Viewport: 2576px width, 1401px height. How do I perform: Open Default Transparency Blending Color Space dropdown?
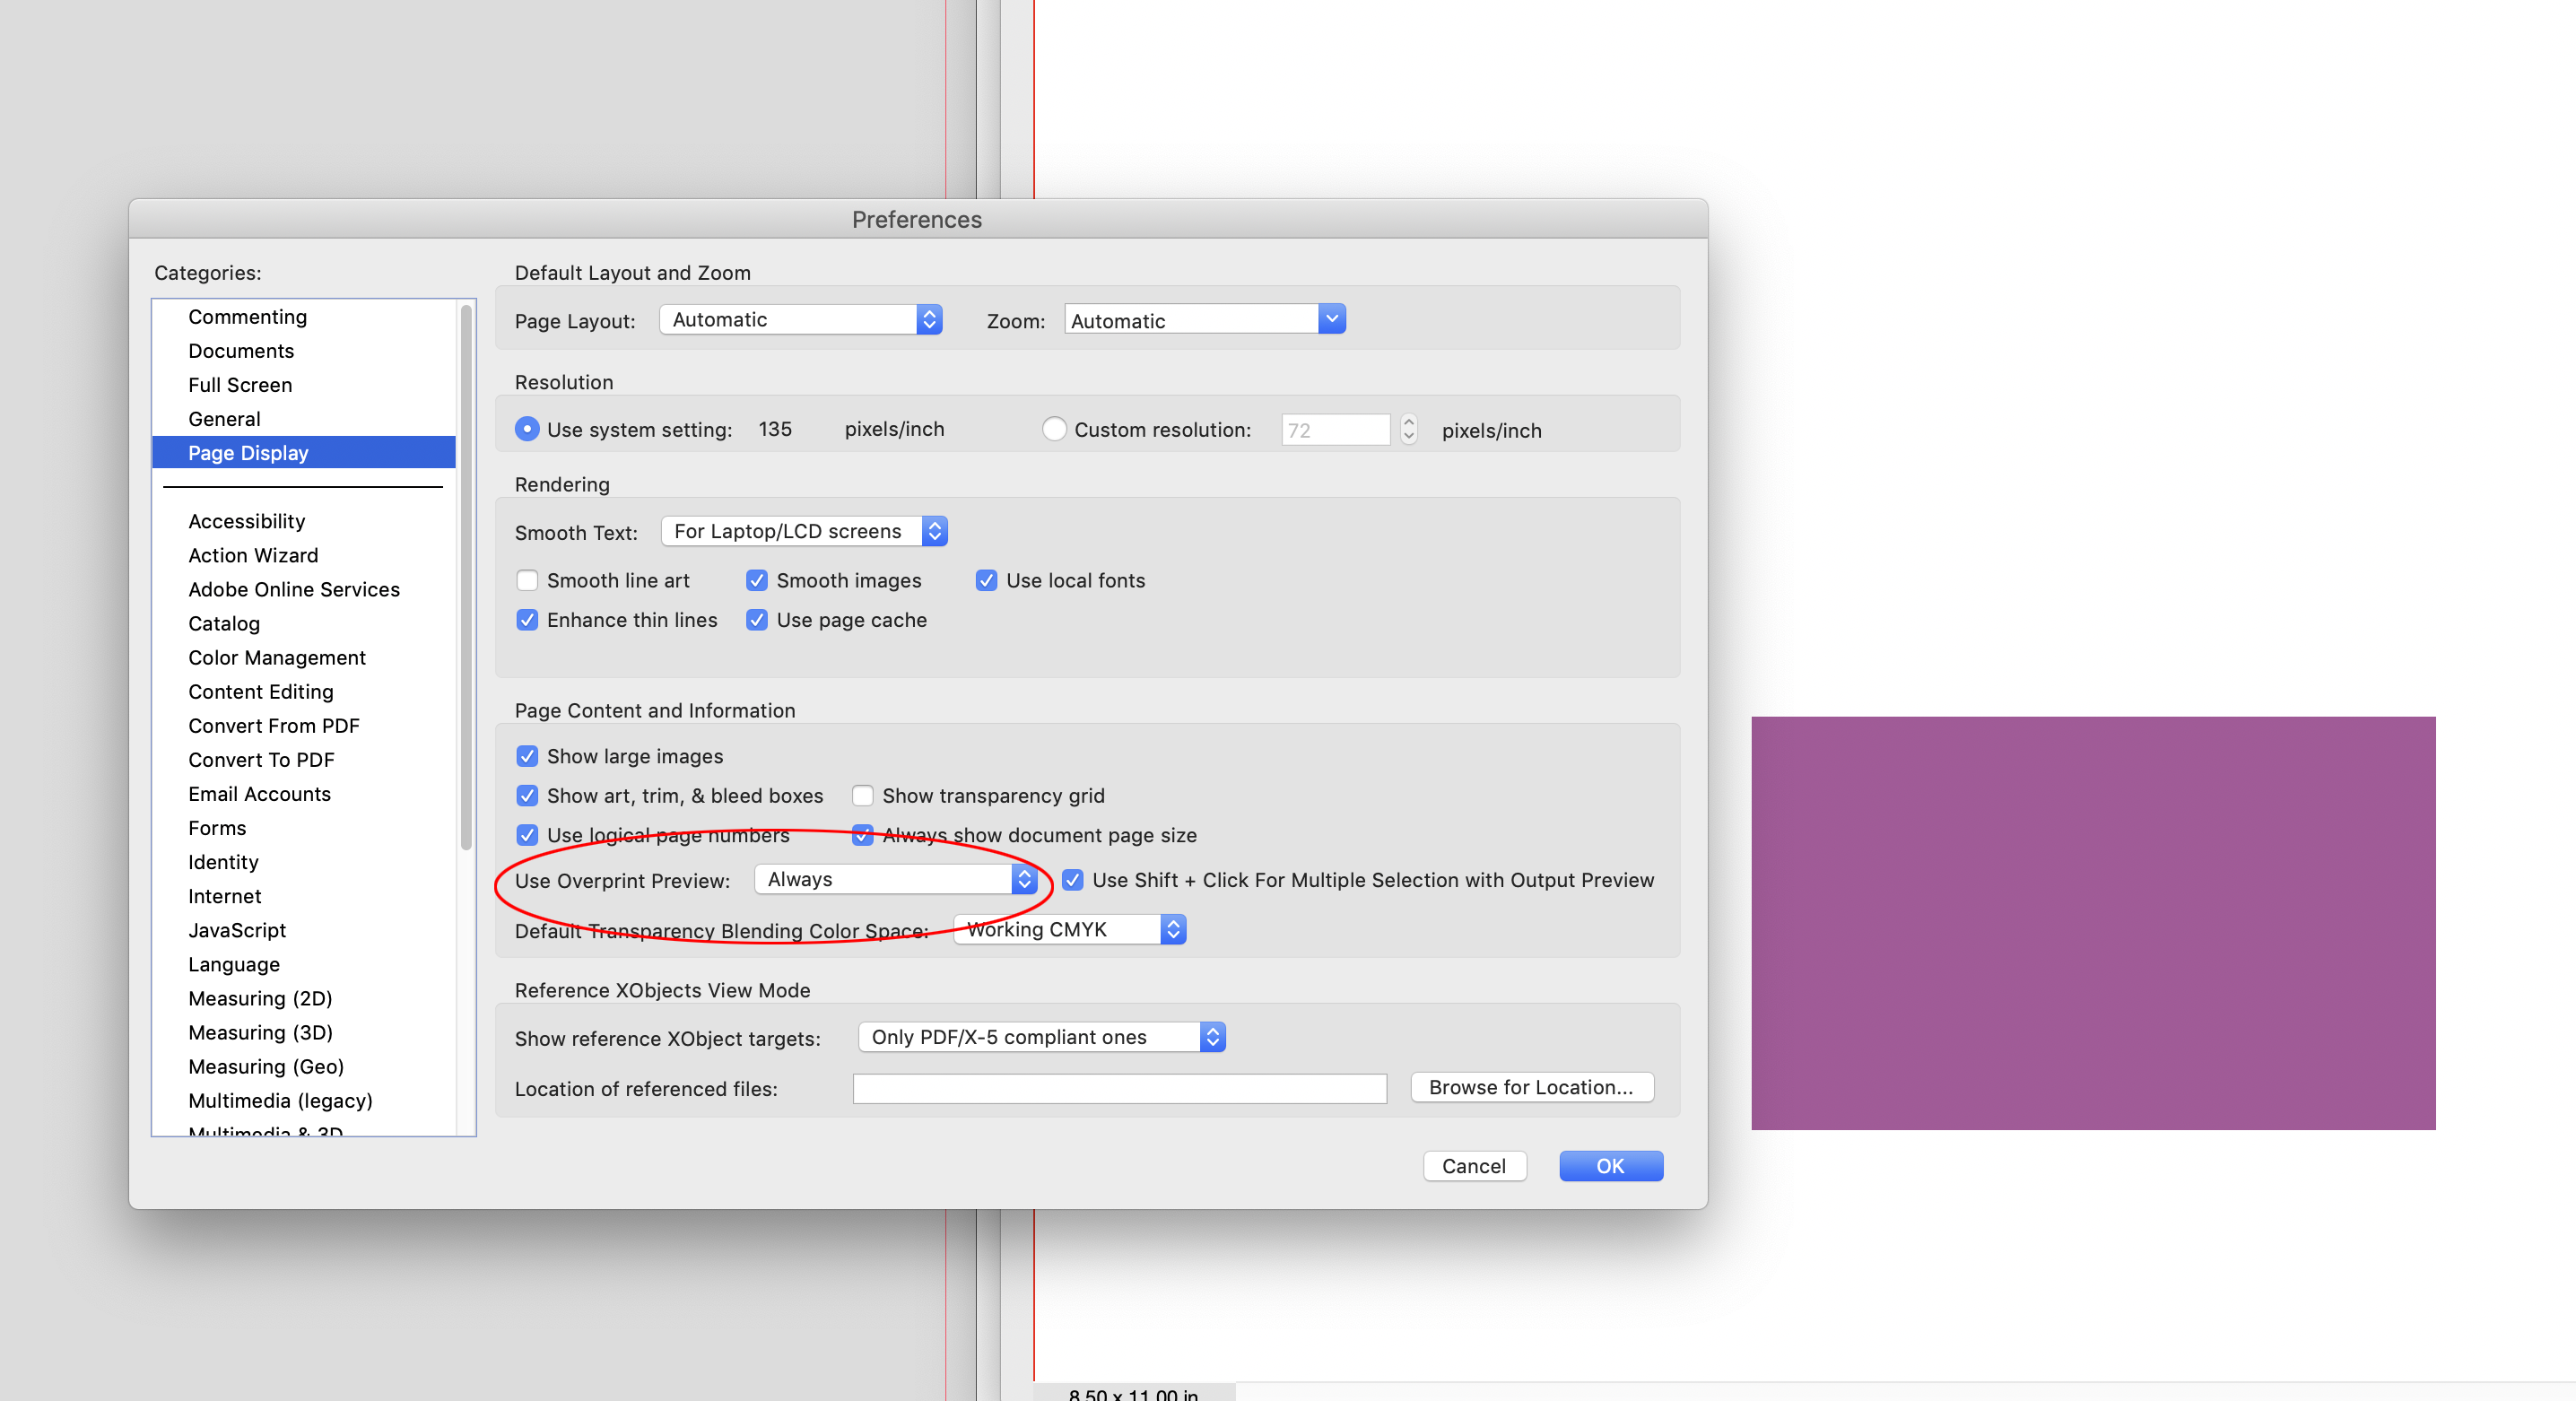click(x=1068, y=929)
